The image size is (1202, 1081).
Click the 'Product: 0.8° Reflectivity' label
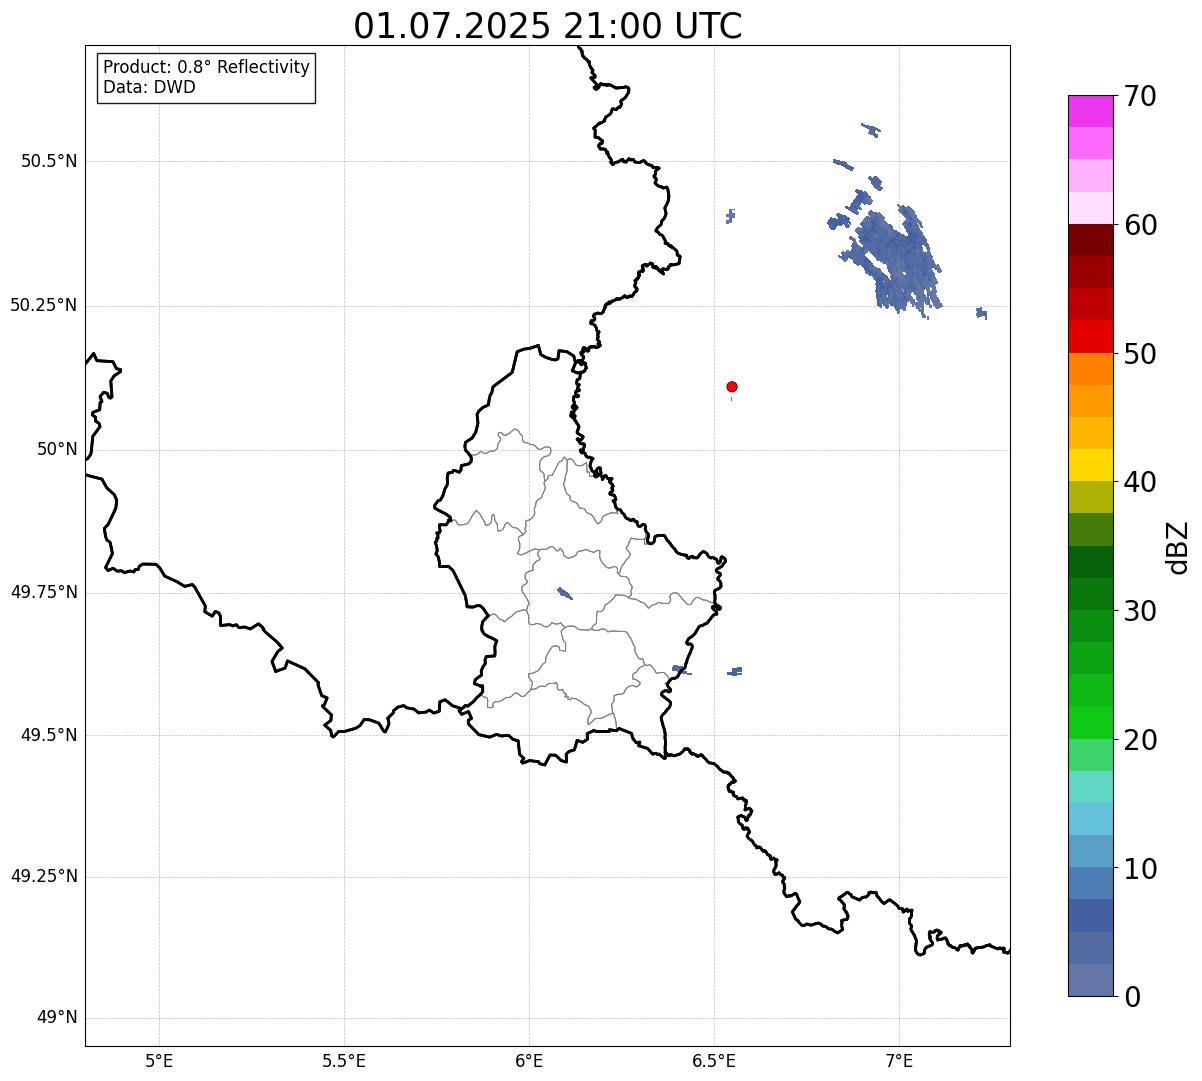click(x=207, y=68)
